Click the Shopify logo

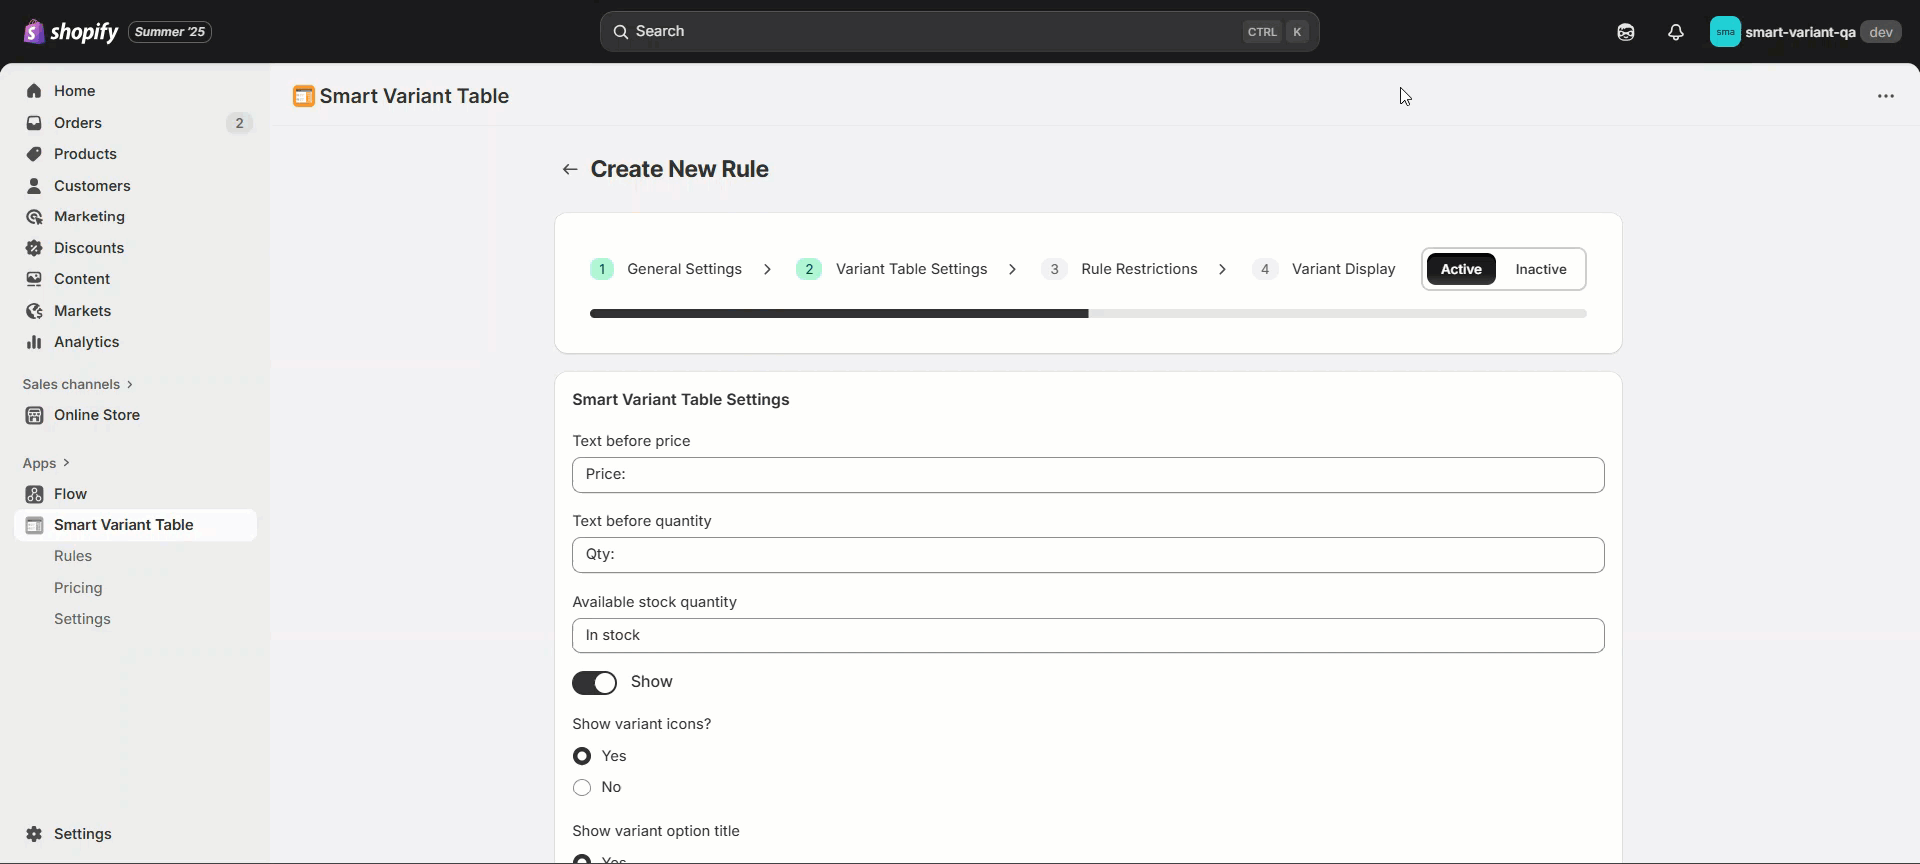click(70, 32)
